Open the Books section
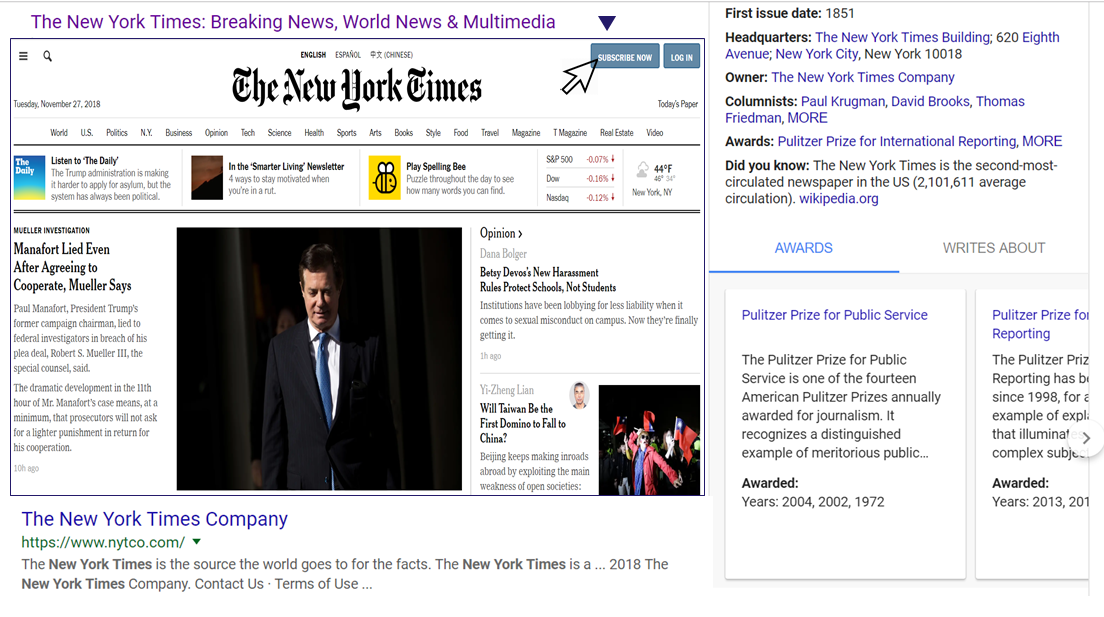This screenshot has height=617, width=1104. point(403,132)
